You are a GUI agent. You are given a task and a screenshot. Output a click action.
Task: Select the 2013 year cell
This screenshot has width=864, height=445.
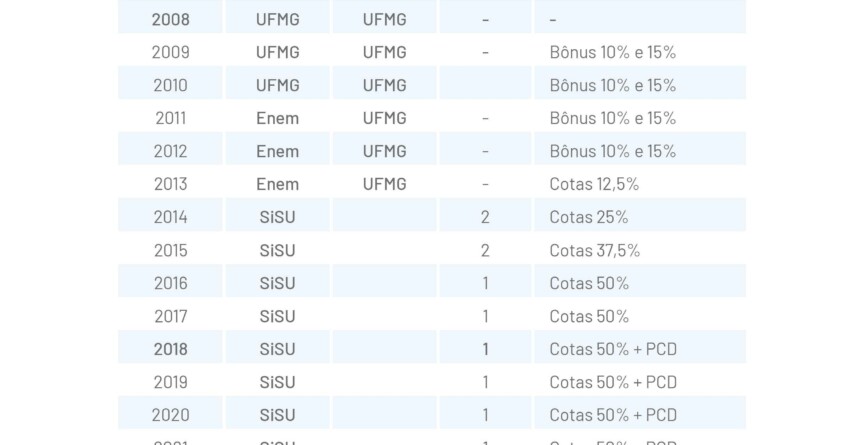[170, 184]
